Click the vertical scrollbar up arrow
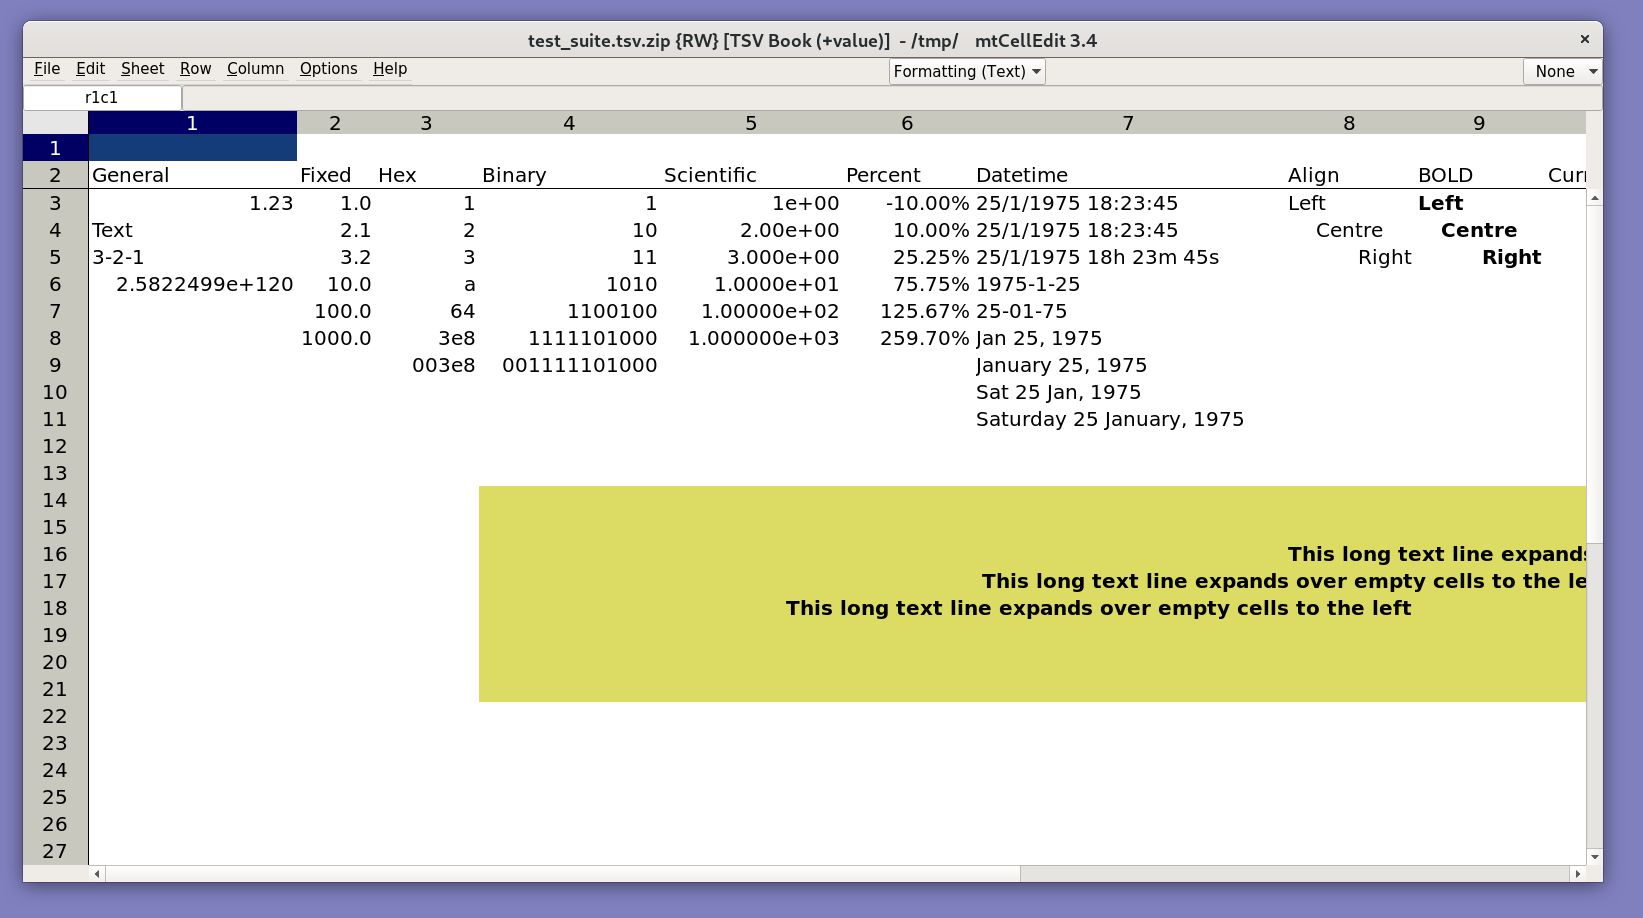This screenshot has height=918, width=1643. pyautogui.click(x=1594, y=199)
